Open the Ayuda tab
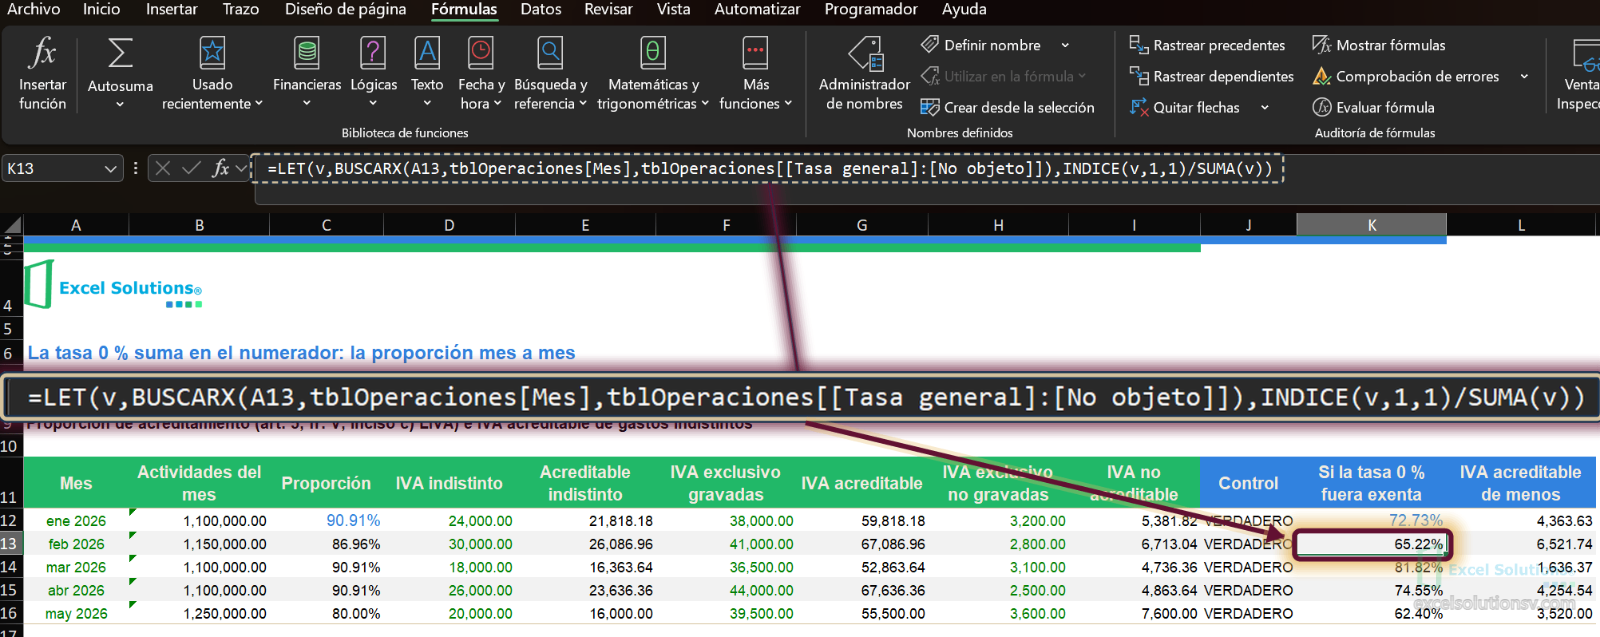1600x637 pixels. 964,9
